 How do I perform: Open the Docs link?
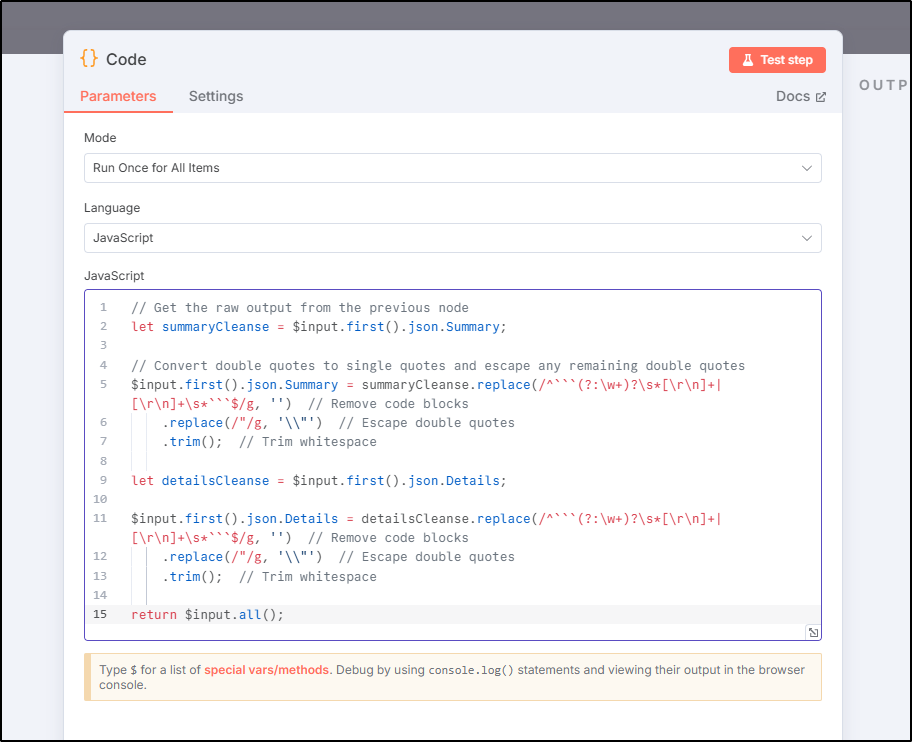coord(800,97)
